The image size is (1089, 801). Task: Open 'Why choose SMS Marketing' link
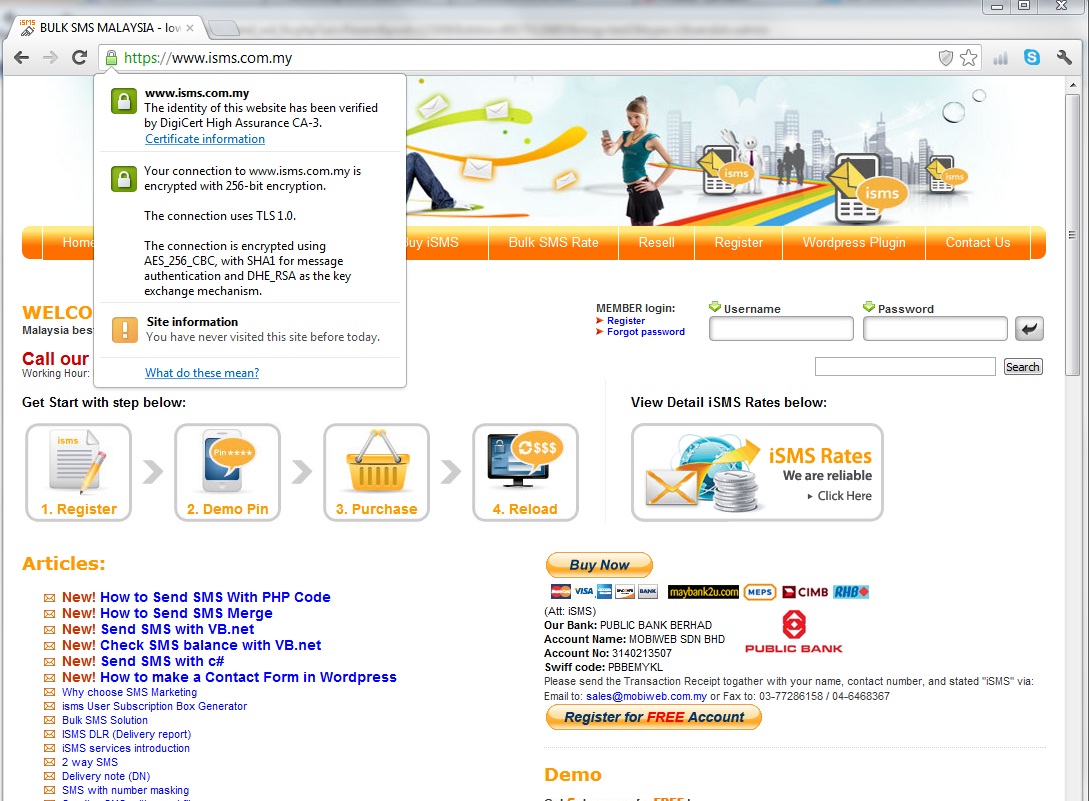pyautogui.click(x=129, y=693)
